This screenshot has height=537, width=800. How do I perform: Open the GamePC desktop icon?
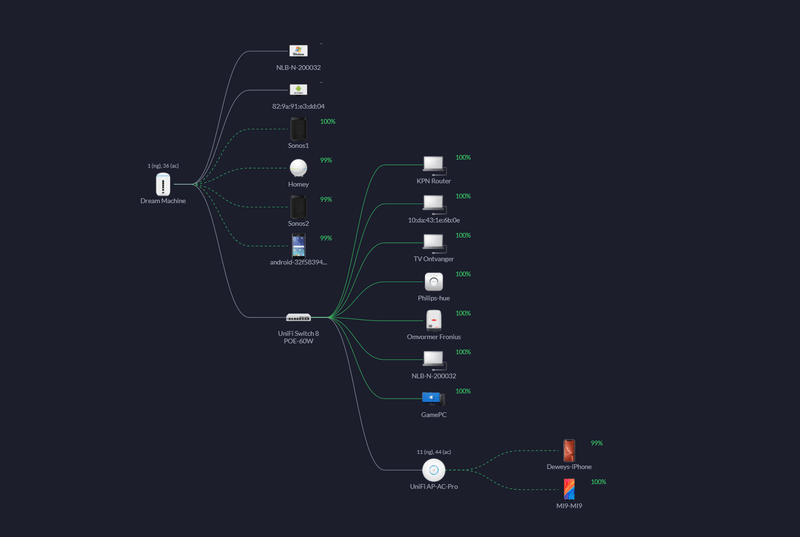(434, 399)
